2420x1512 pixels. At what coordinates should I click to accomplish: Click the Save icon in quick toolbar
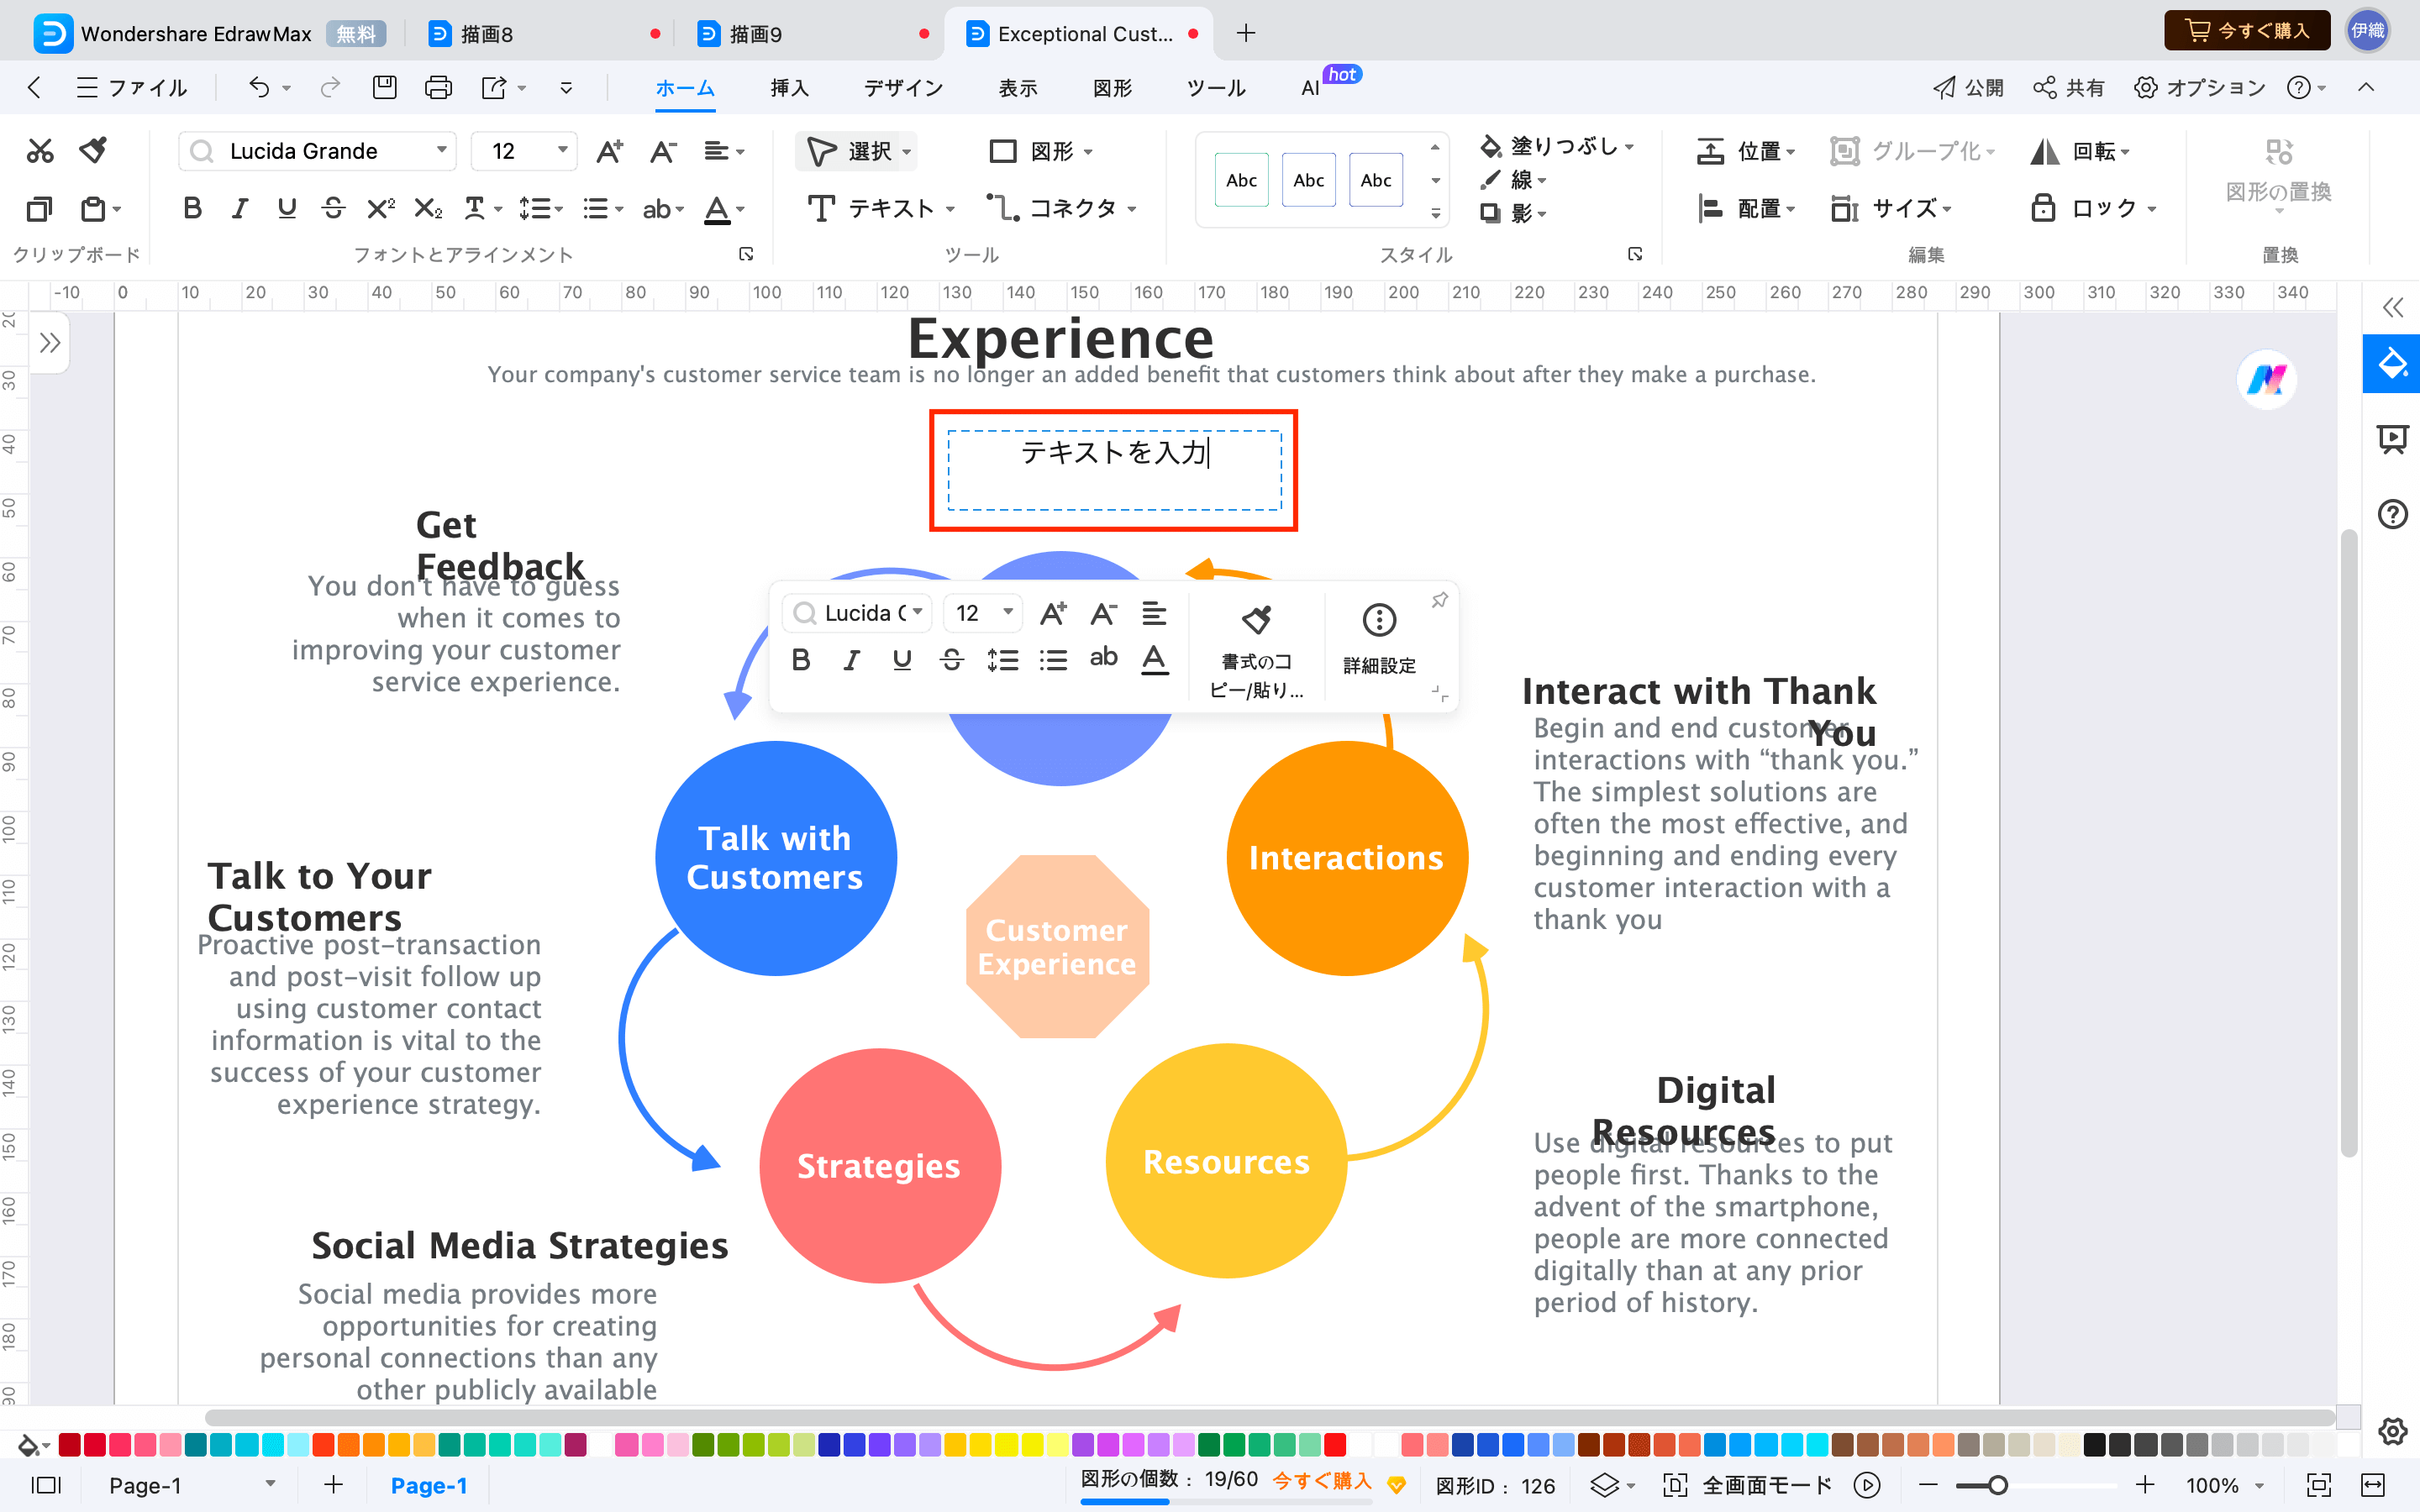(385, 88)
